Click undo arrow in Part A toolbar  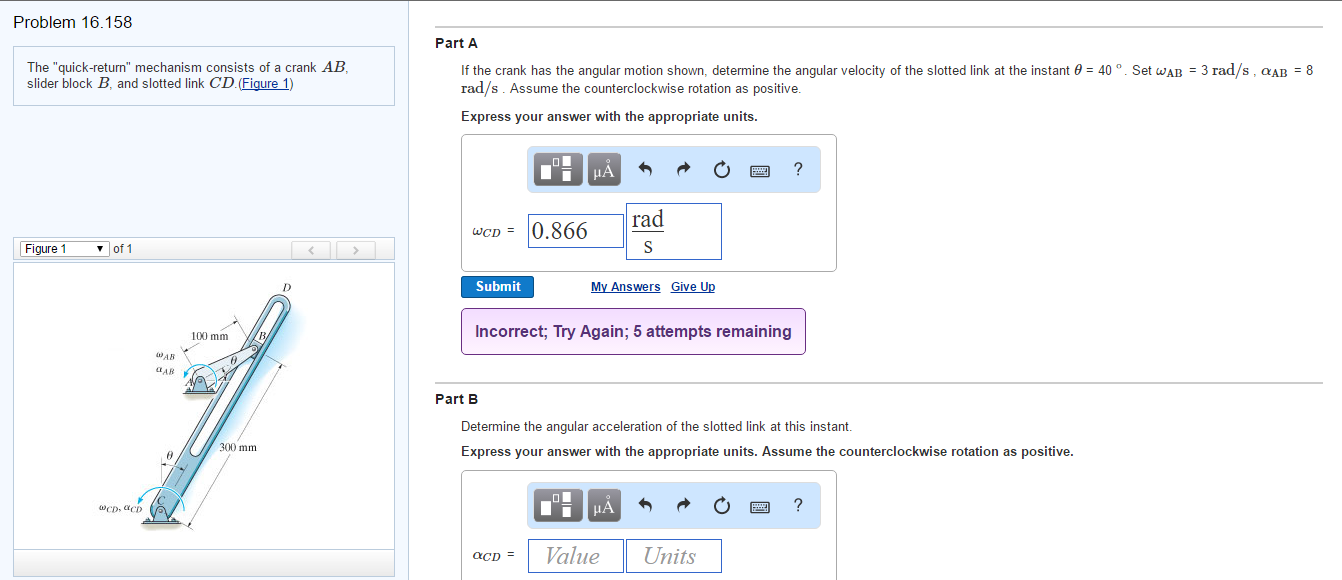tap(645, 170)
